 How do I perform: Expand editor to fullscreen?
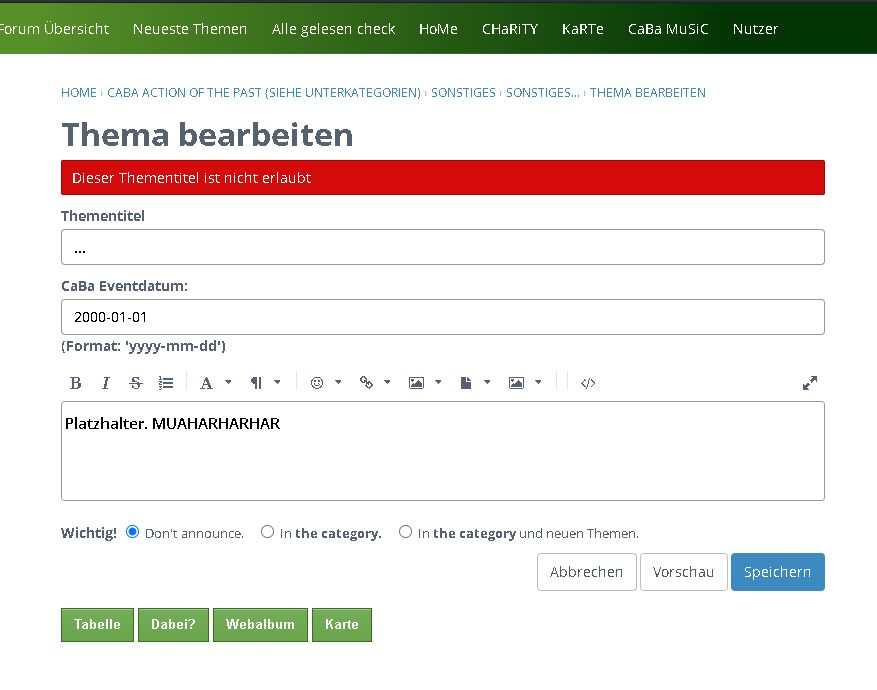point(810,383)
